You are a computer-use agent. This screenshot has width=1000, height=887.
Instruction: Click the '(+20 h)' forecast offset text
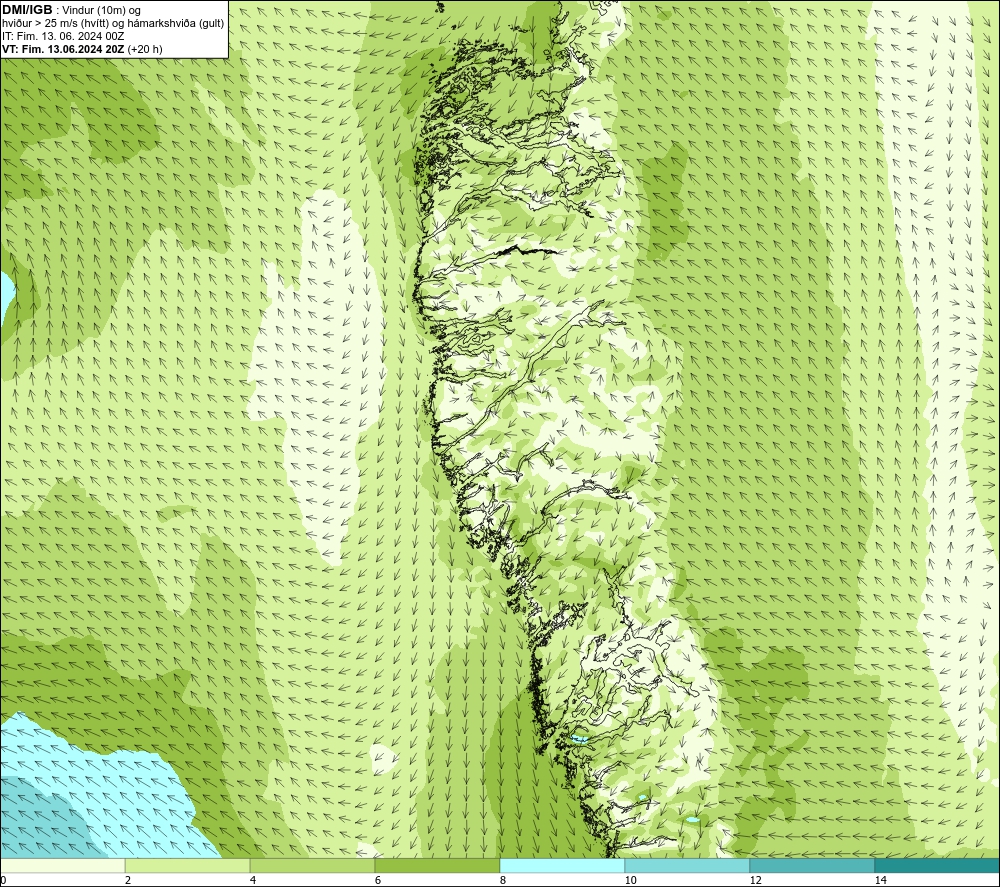click(145, 49)
